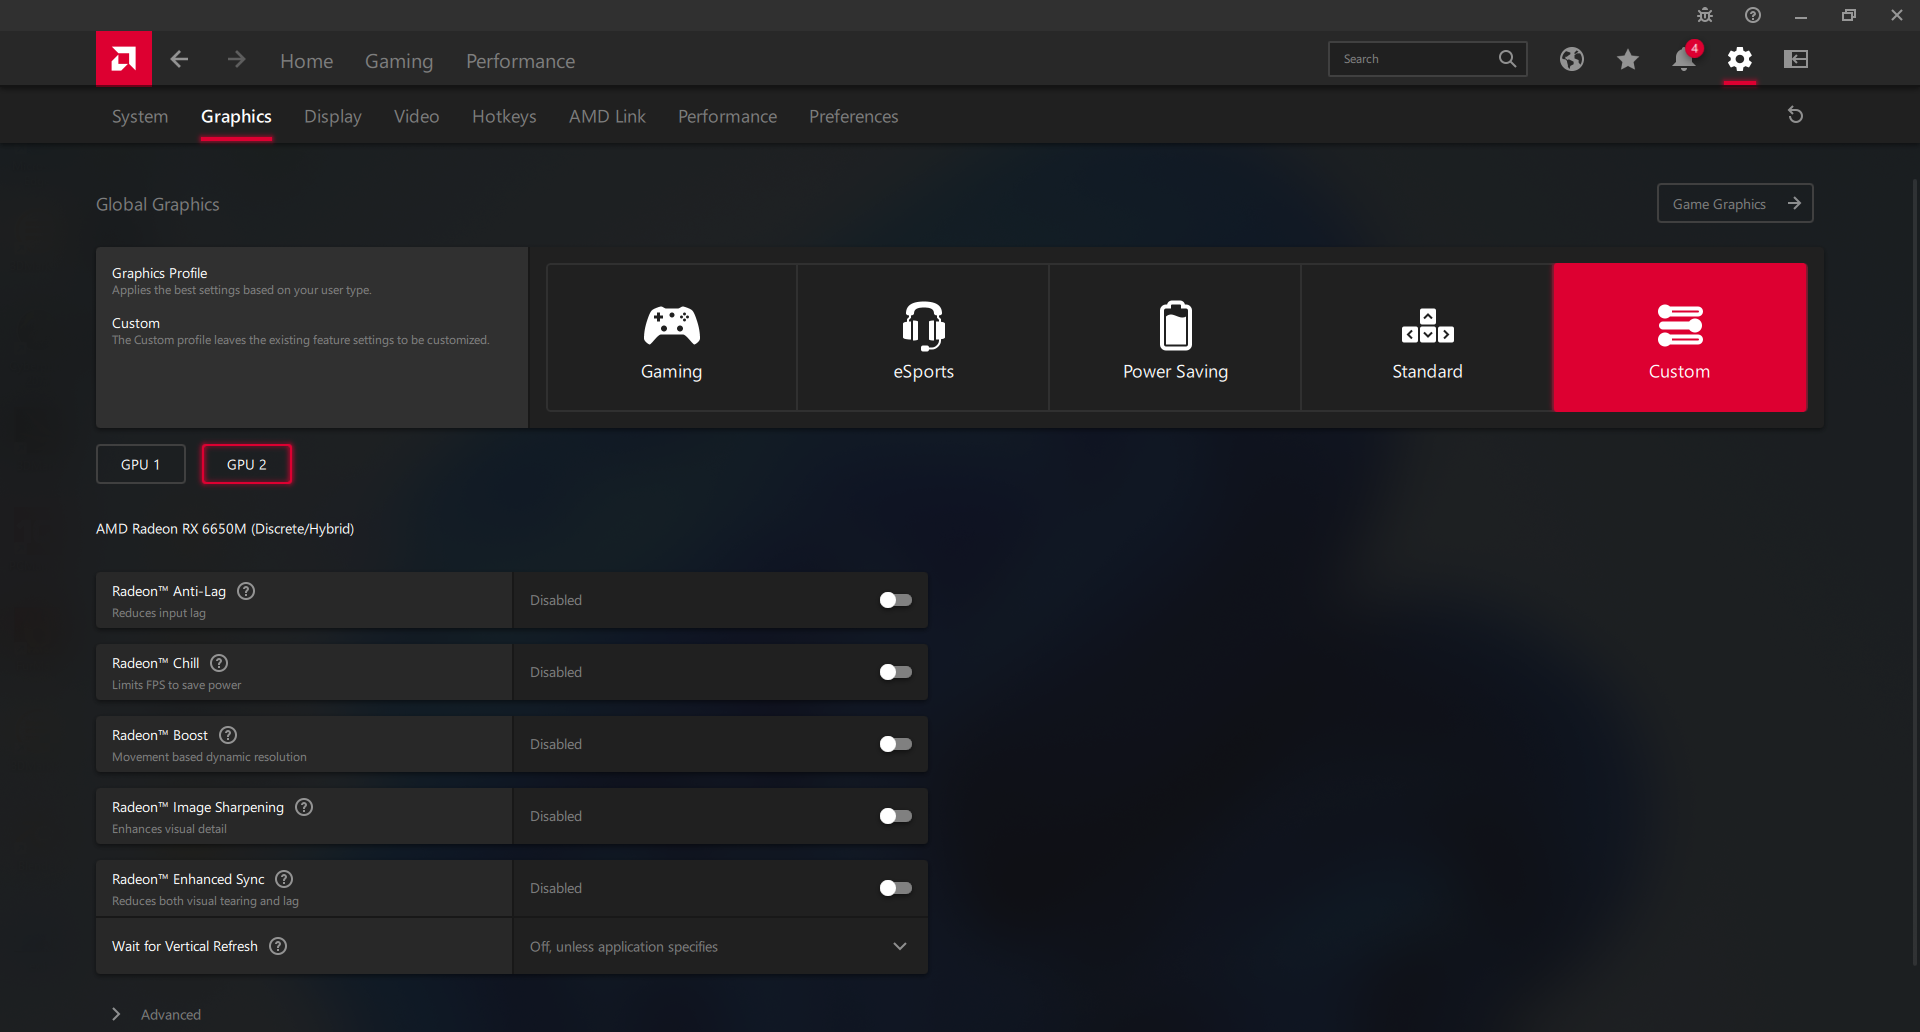Open notifications bell icon

tap(1684, 59)
